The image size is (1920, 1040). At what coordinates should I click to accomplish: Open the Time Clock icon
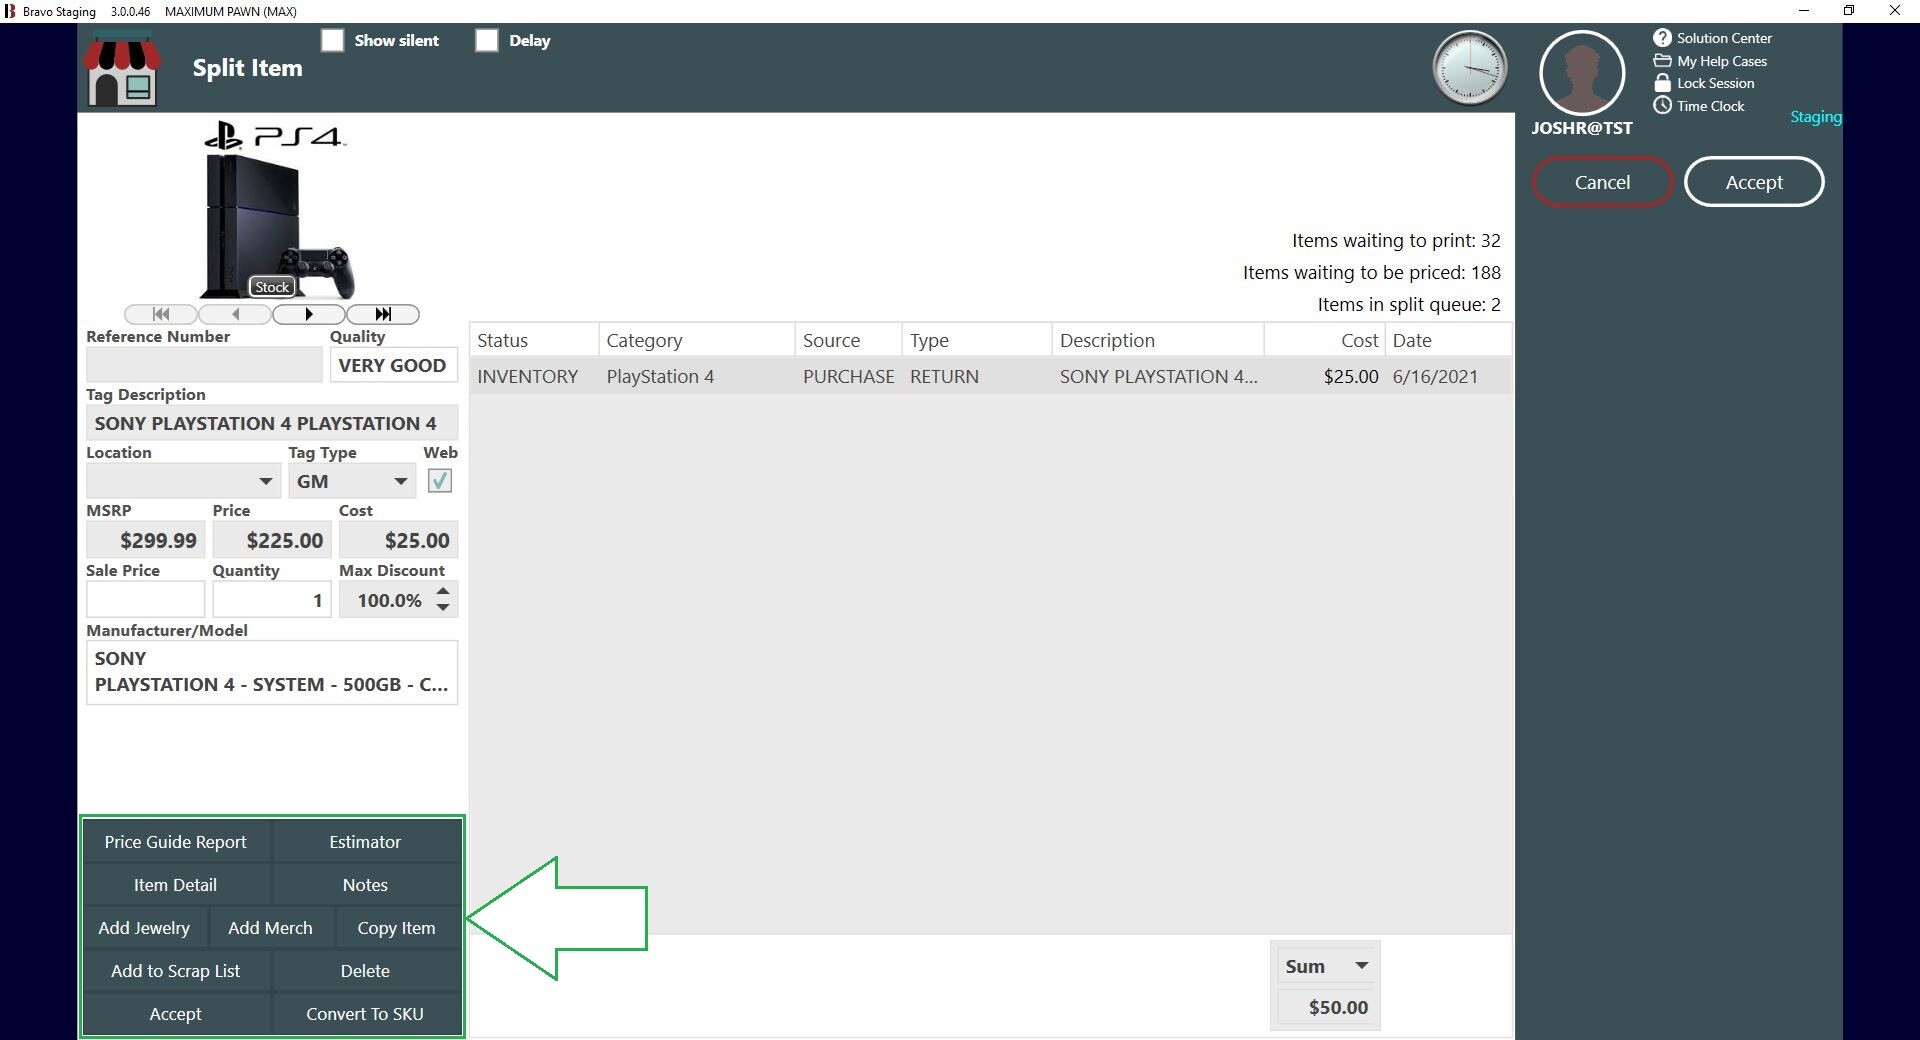click(x=1662, y=105)
